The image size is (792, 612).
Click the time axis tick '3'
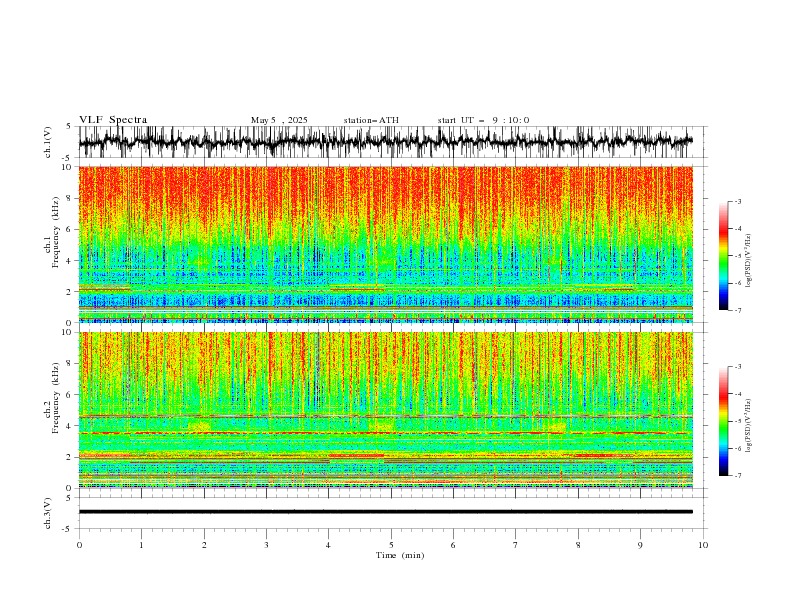(x=266, y=545)
